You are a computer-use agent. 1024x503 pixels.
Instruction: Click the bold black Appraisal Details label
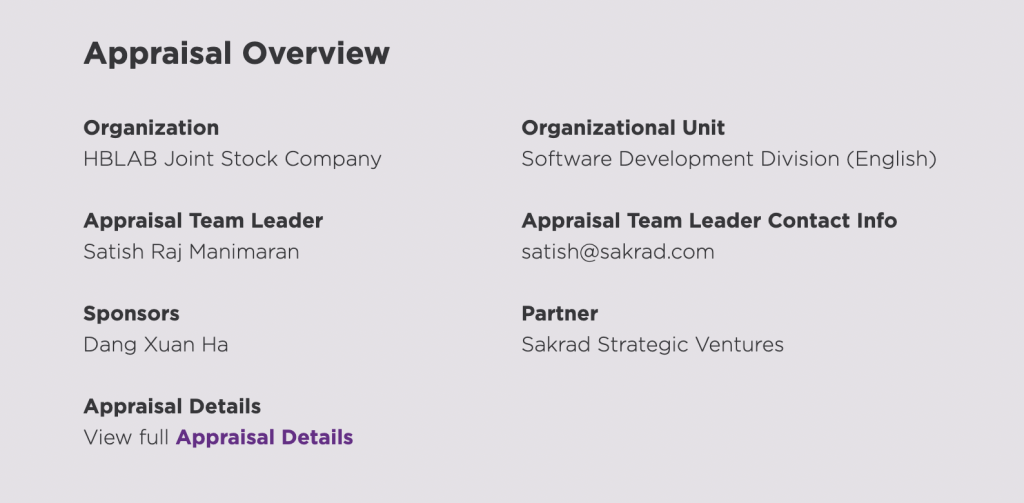pyautogui.click(x=172, y=407)
